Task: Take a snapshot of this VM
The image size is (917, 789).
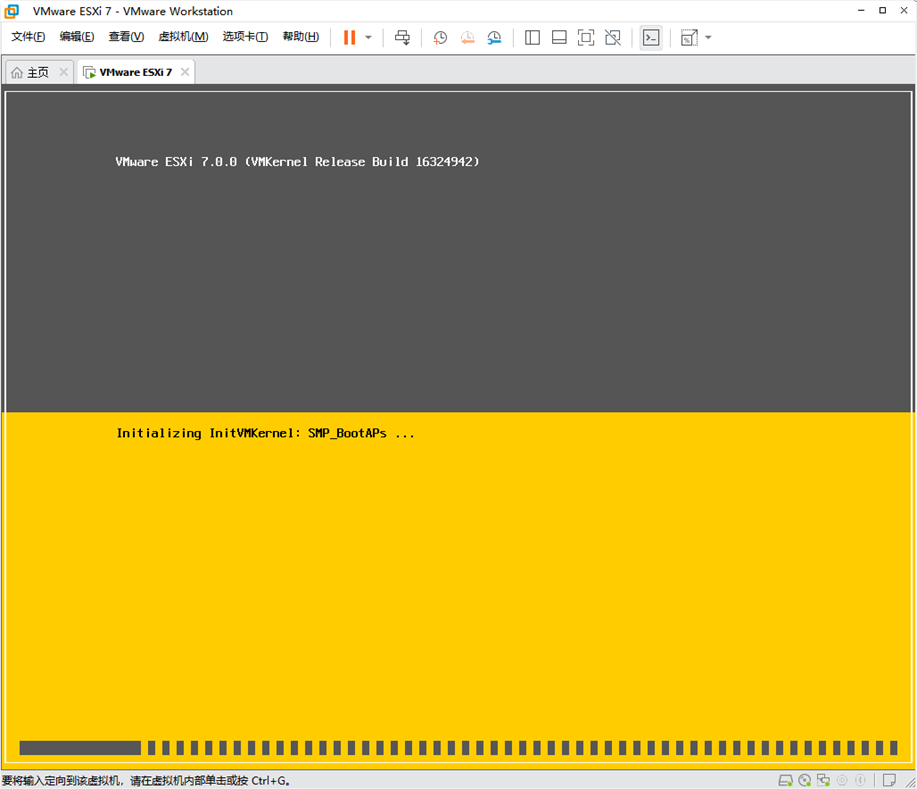Action: click(440, 37)
